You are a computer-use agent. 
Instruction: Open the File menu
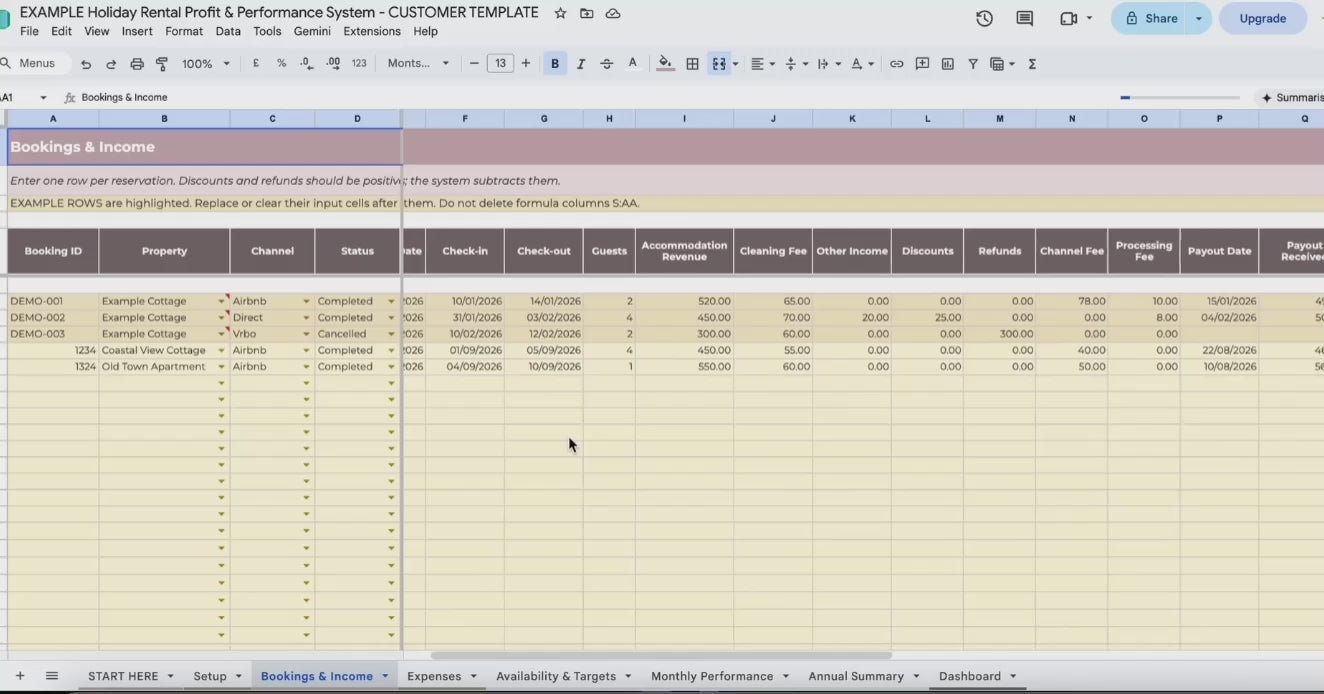(x=29, y=31)
